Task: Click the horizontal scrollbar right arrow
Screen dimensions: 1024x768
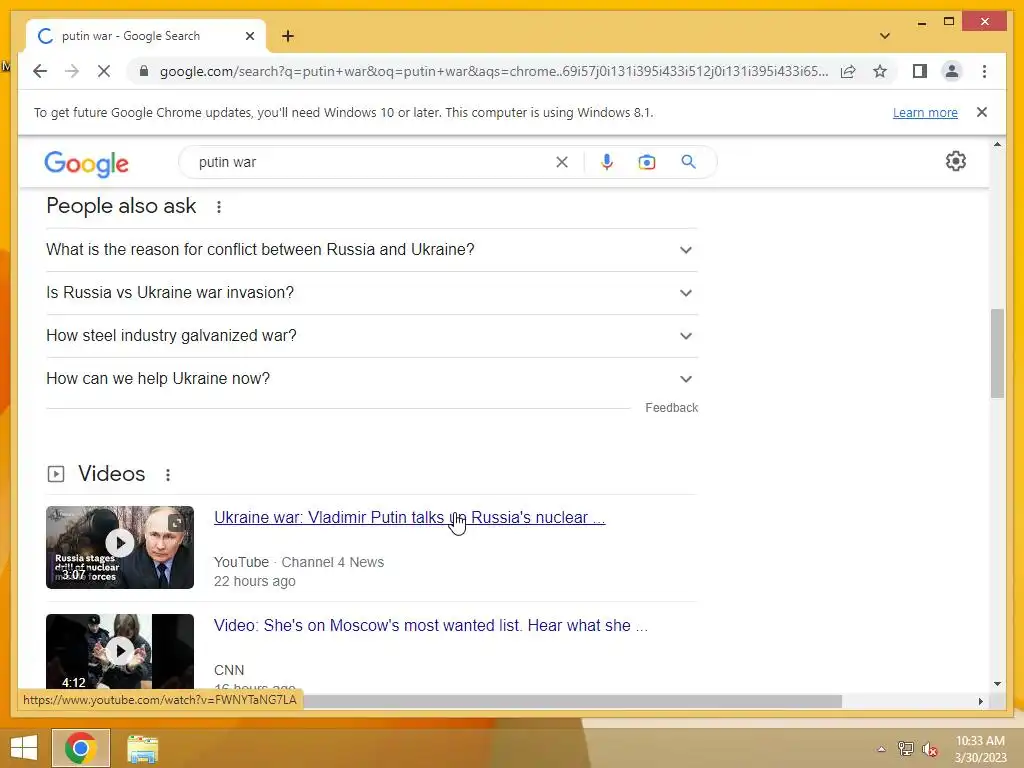Action: tap(980, 701)
